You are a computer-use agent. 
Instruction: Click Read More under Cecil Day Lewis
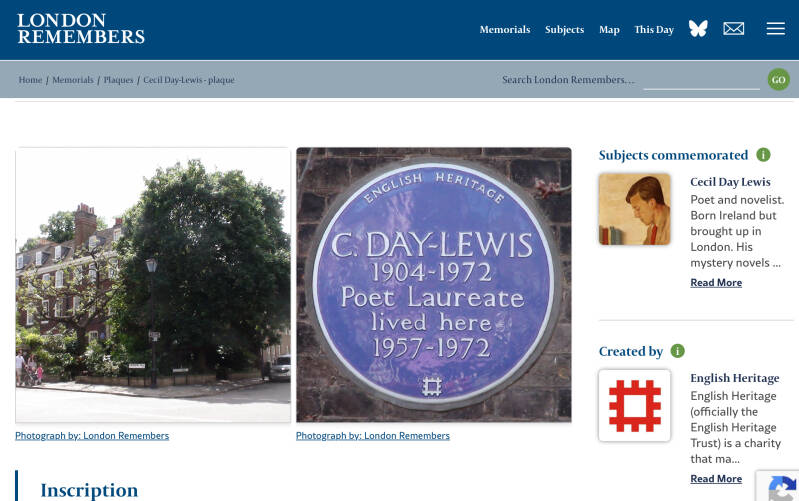(716, 282)
